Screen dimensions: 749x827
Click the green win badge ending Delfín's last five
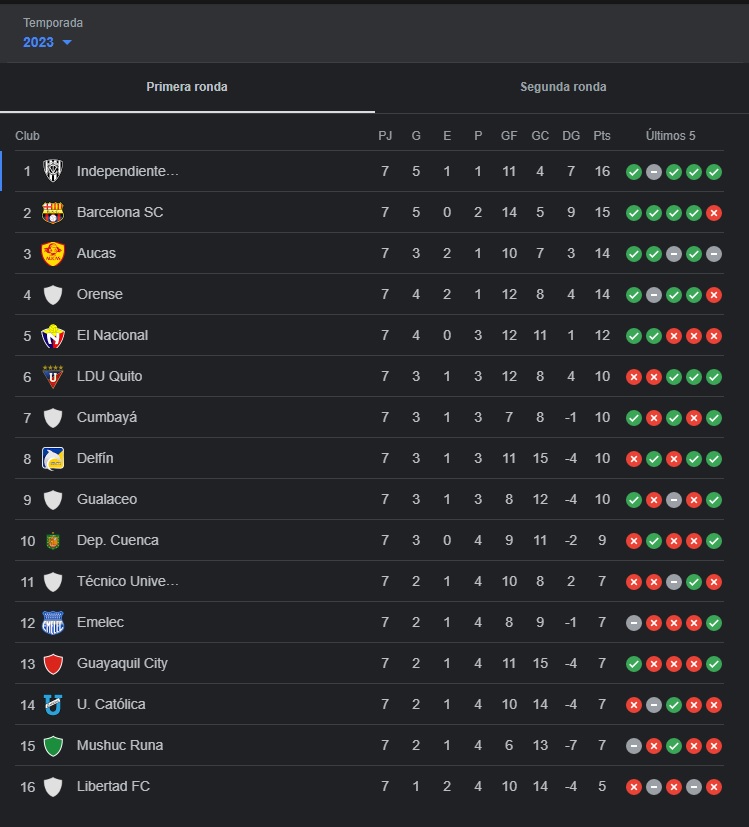tap(713, 458)
